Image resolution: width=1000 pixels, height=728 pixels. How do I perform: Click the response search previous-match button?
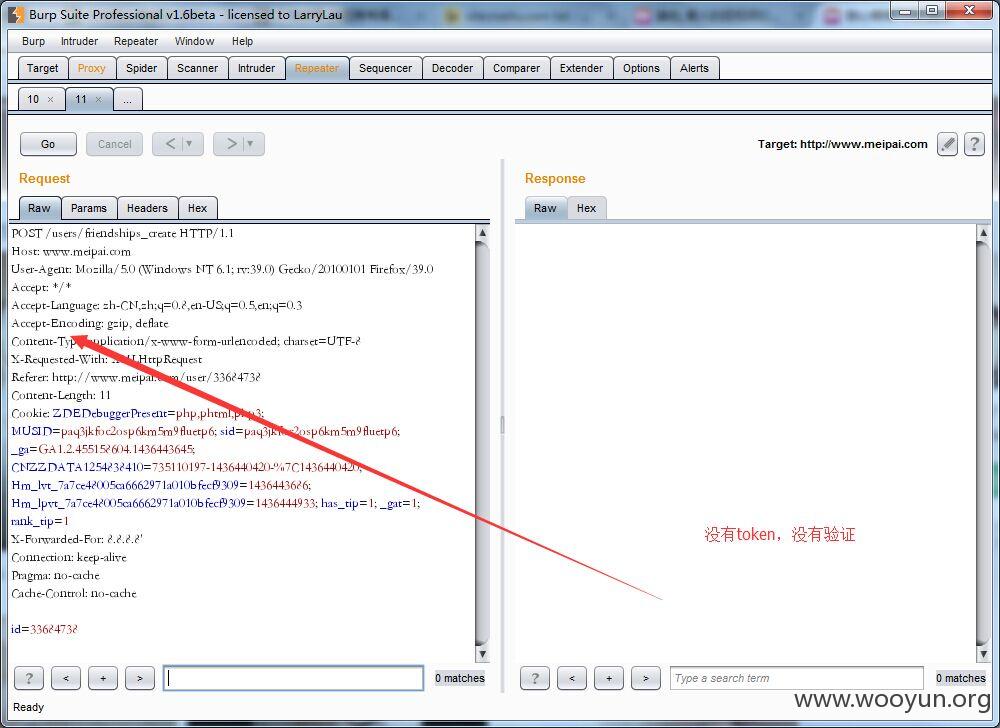click(571, 678)
